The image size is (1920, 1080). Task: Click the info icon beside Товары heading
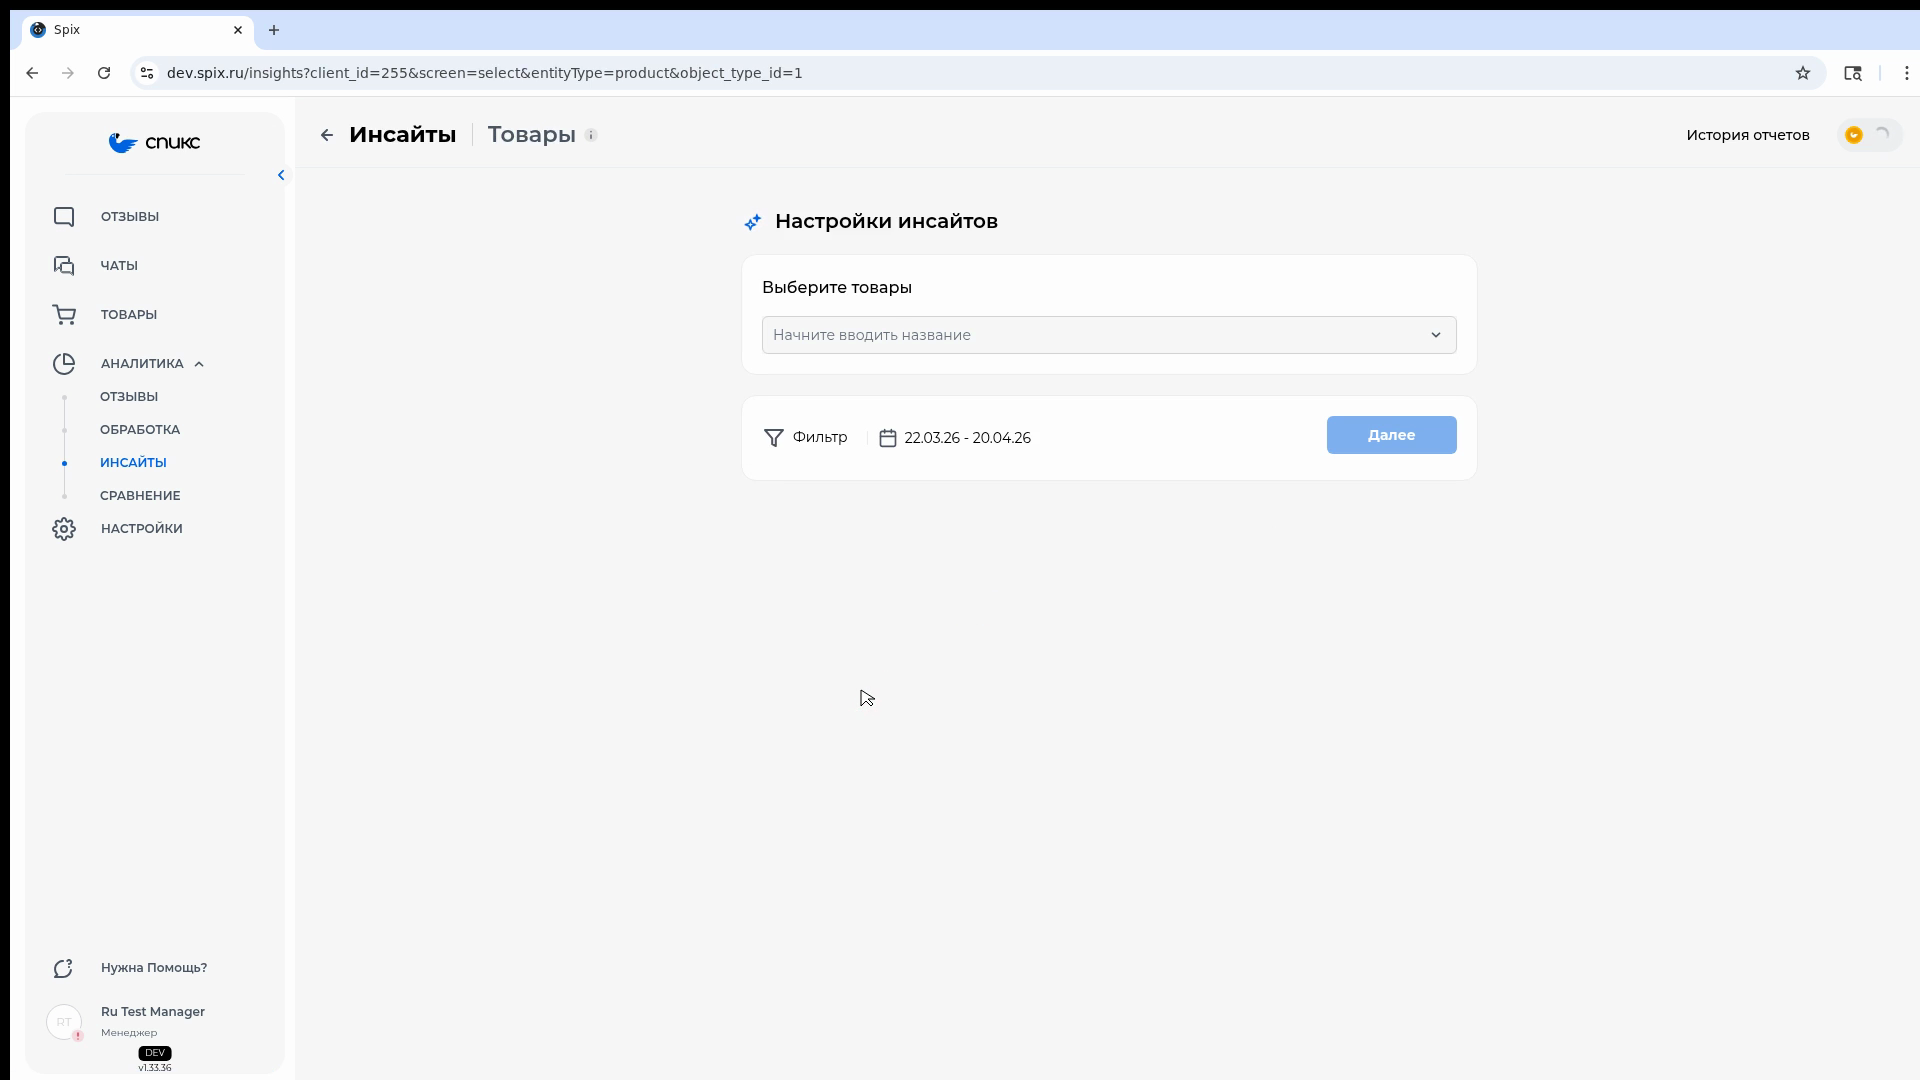click(591, 135)
